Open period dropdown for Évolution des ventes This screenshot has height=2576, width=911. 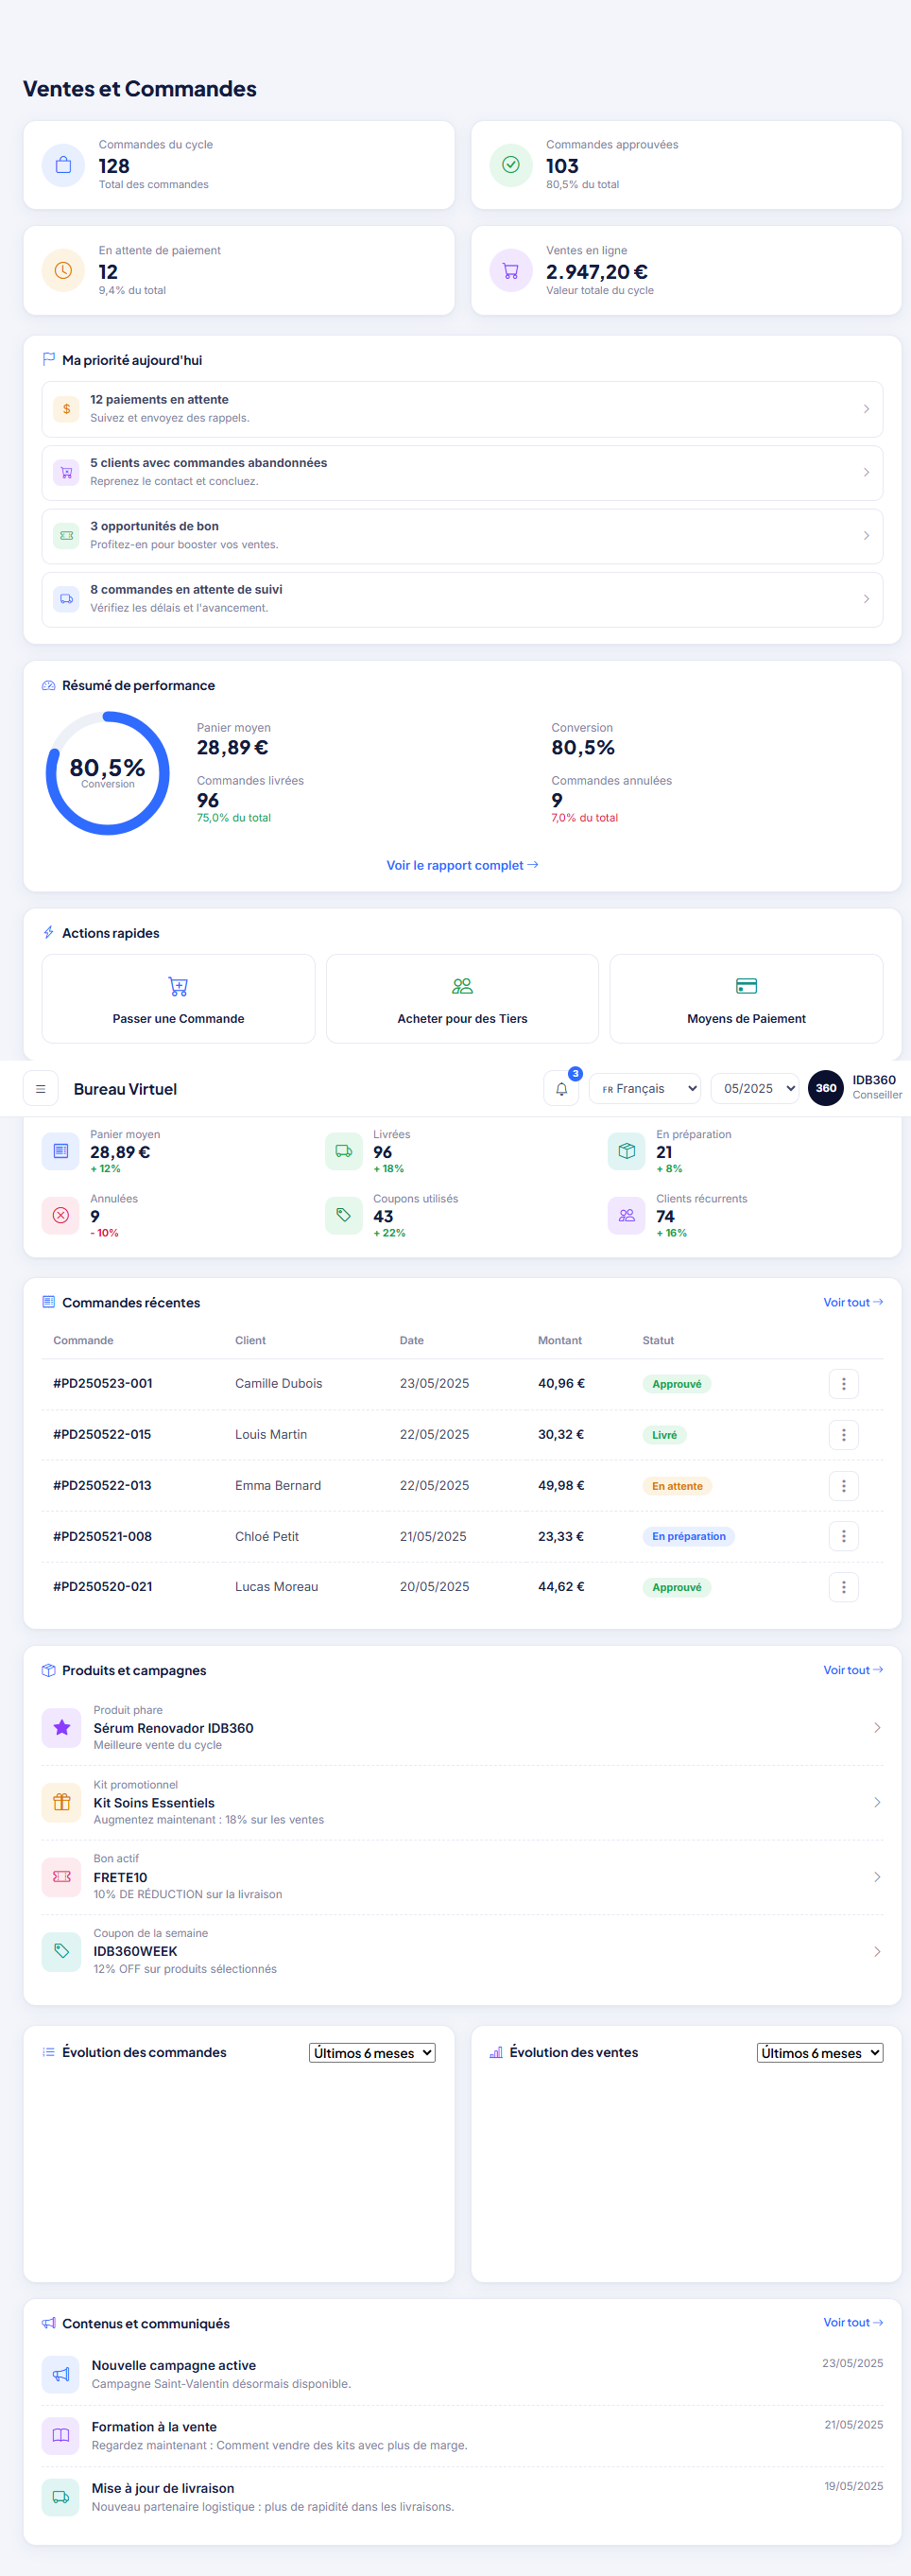point(820,2053)
